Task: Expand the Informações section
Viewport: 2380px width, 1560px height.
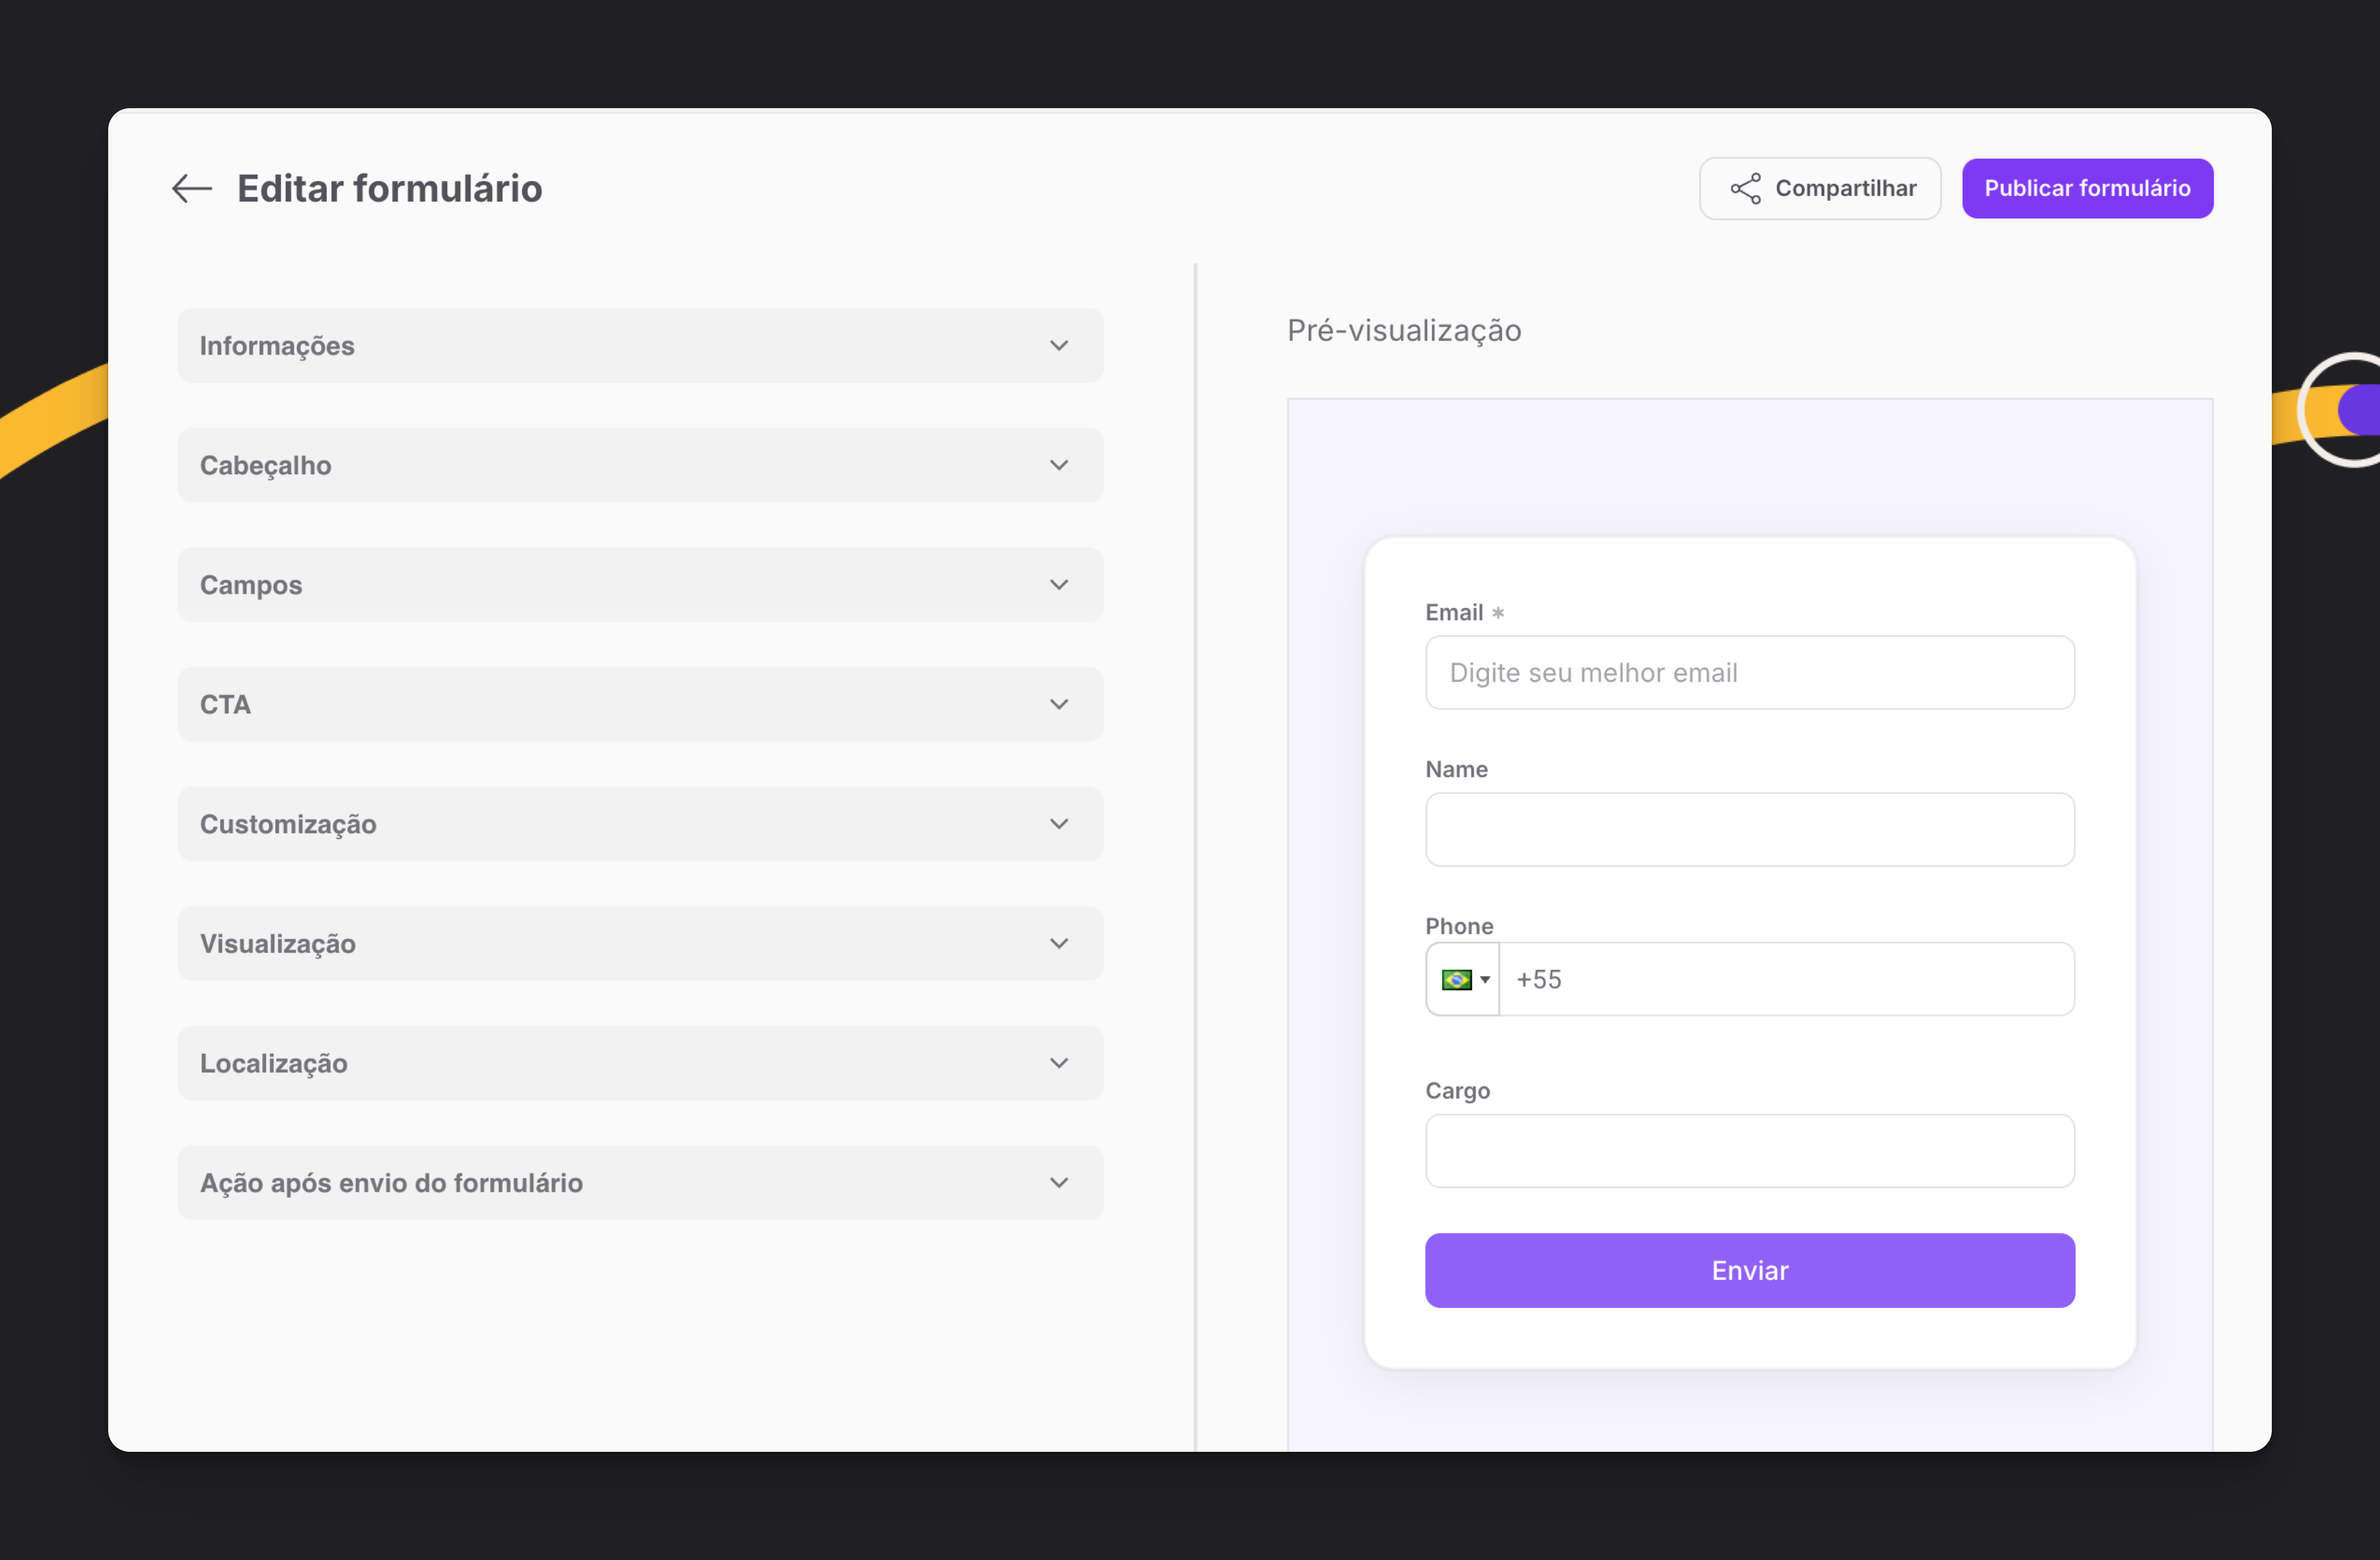Action: pos(640,345)
